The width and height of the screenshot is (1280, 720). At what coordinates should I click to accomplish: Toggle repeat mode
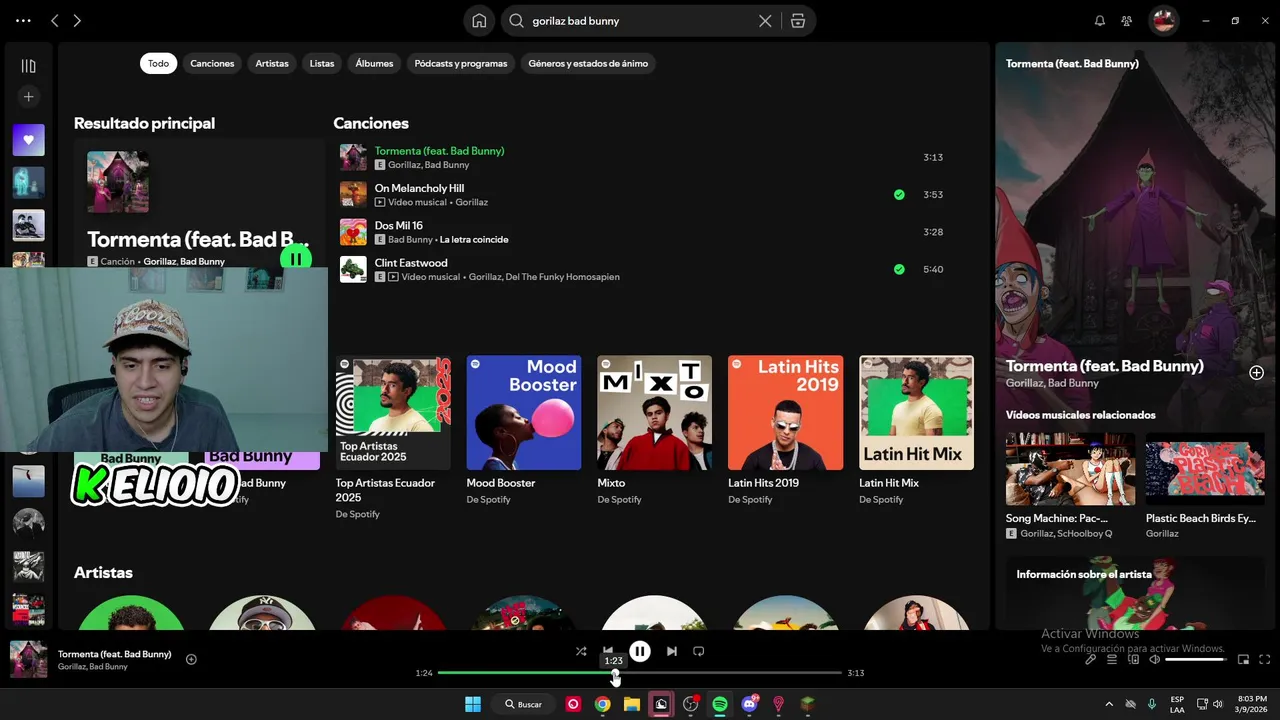(x=699, y=651)
